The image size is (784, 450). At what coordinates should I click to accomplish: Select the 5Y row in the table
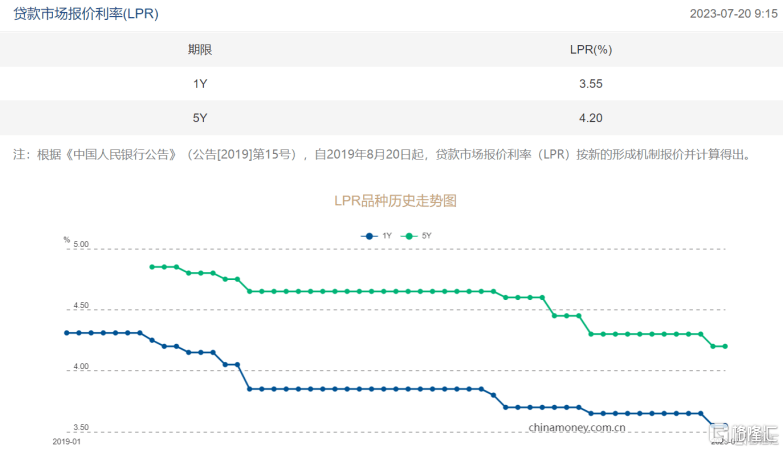coord(200,118)
